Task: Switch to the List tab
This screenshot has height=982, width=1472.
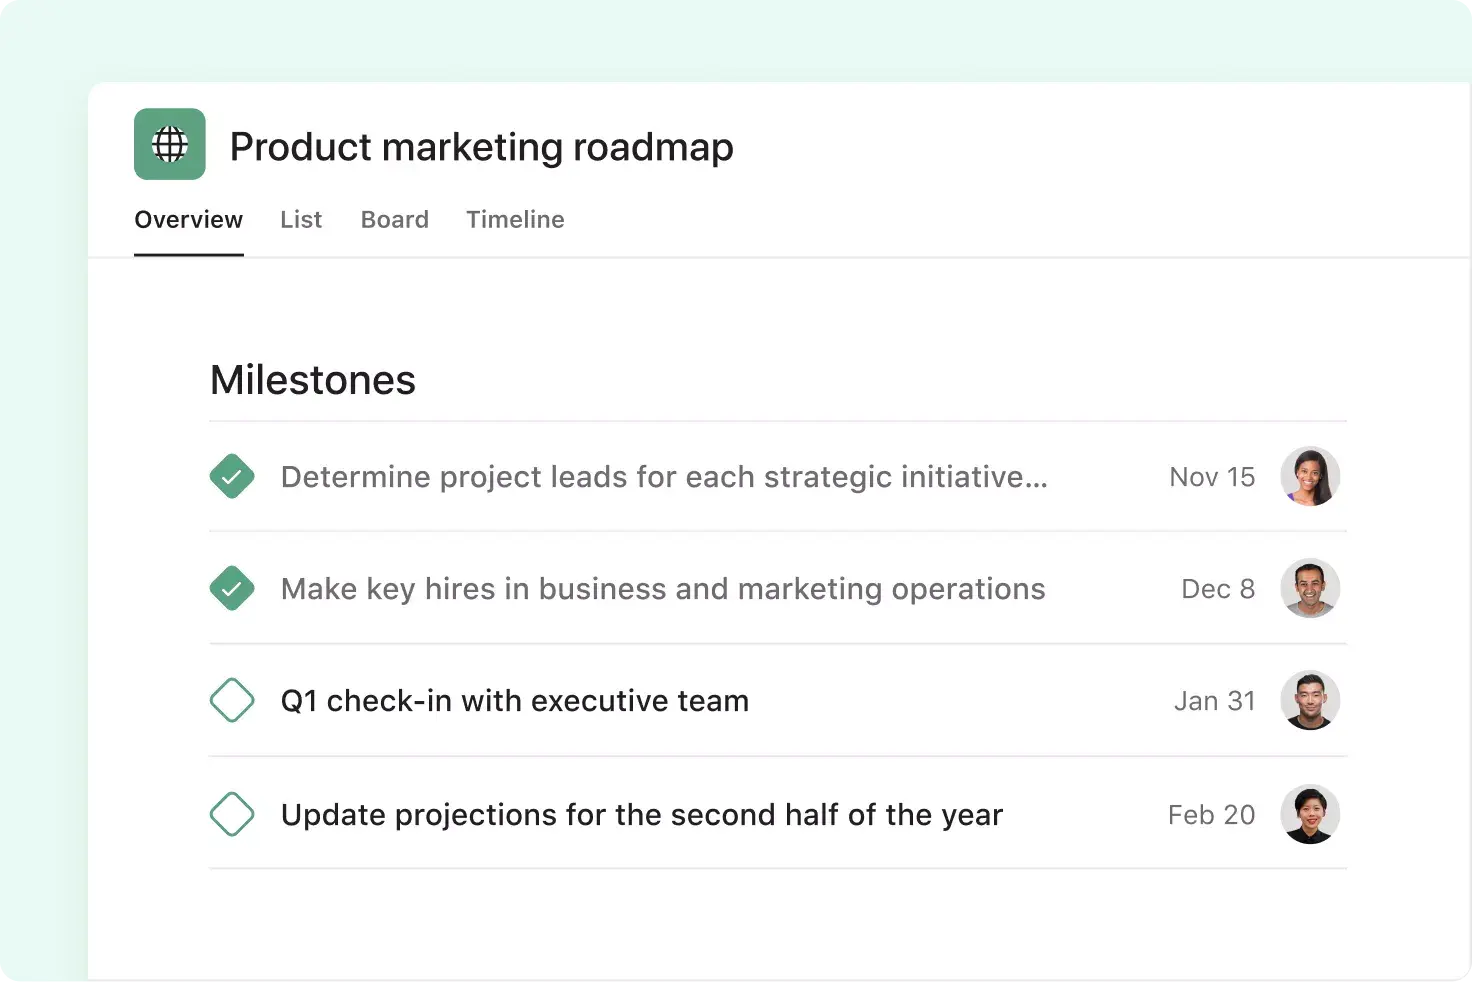Action: pos(301,219)
